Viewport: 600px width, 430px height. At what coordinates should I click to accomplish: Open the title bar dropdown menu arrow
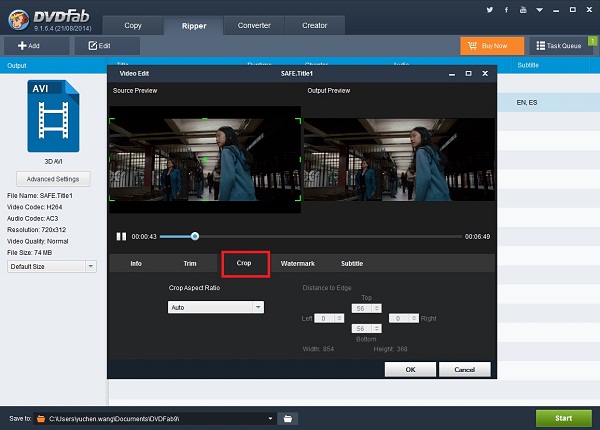539,10
